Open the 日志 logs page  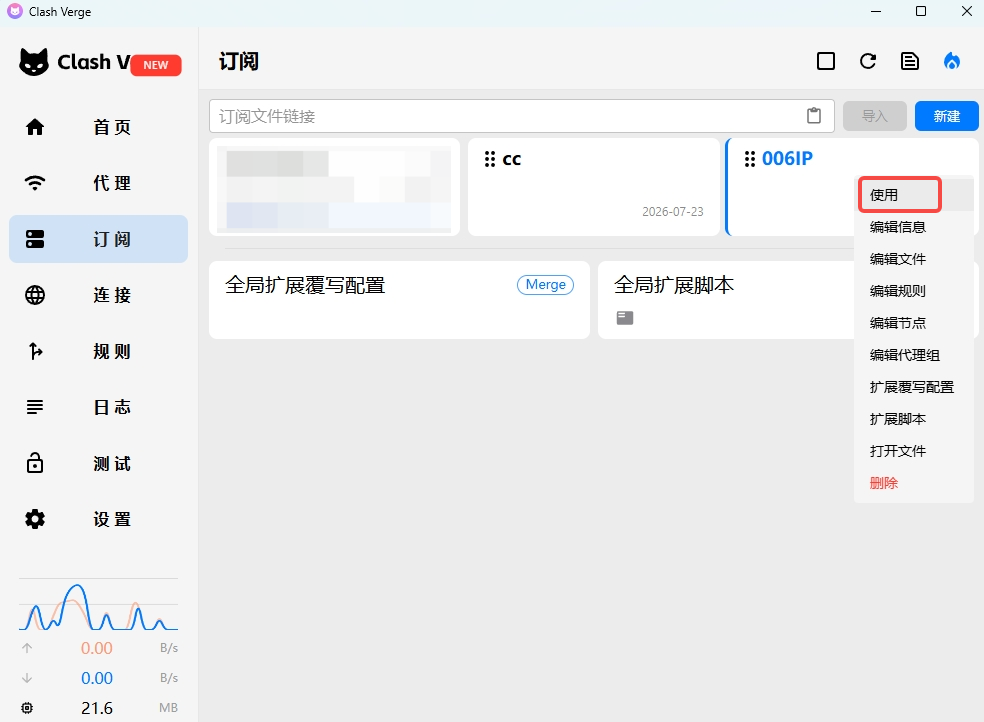[x=98, y=407]
